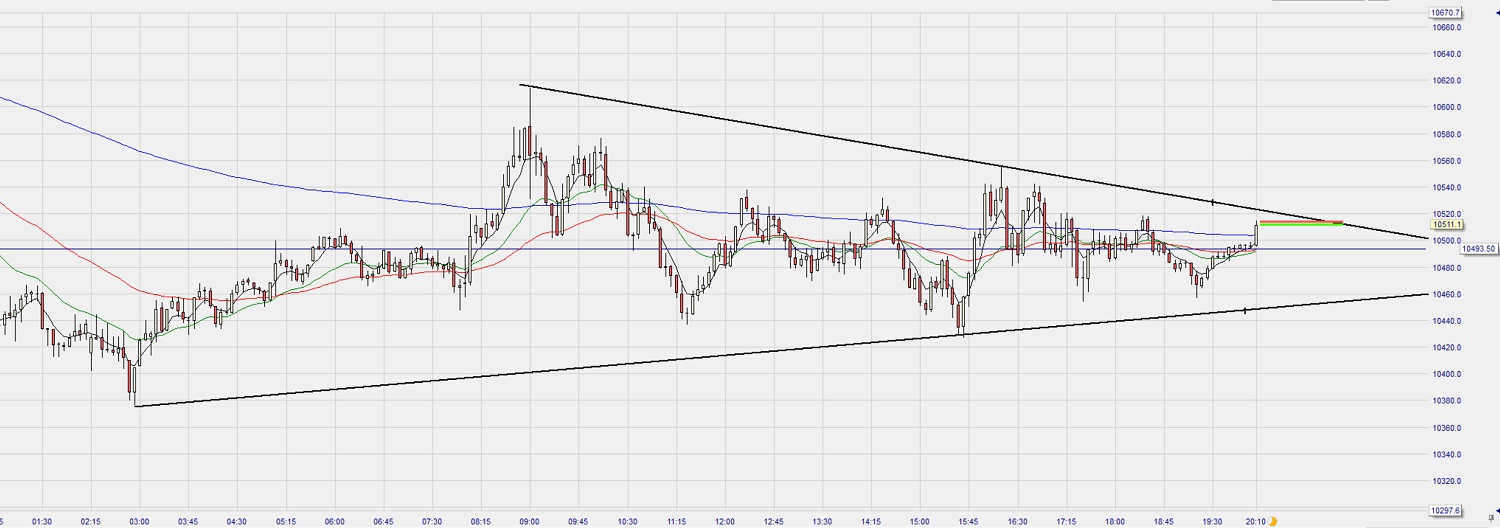Click the anchor handle on upper trendline
Screen dimensions: 1500x528
point(1213,202)
